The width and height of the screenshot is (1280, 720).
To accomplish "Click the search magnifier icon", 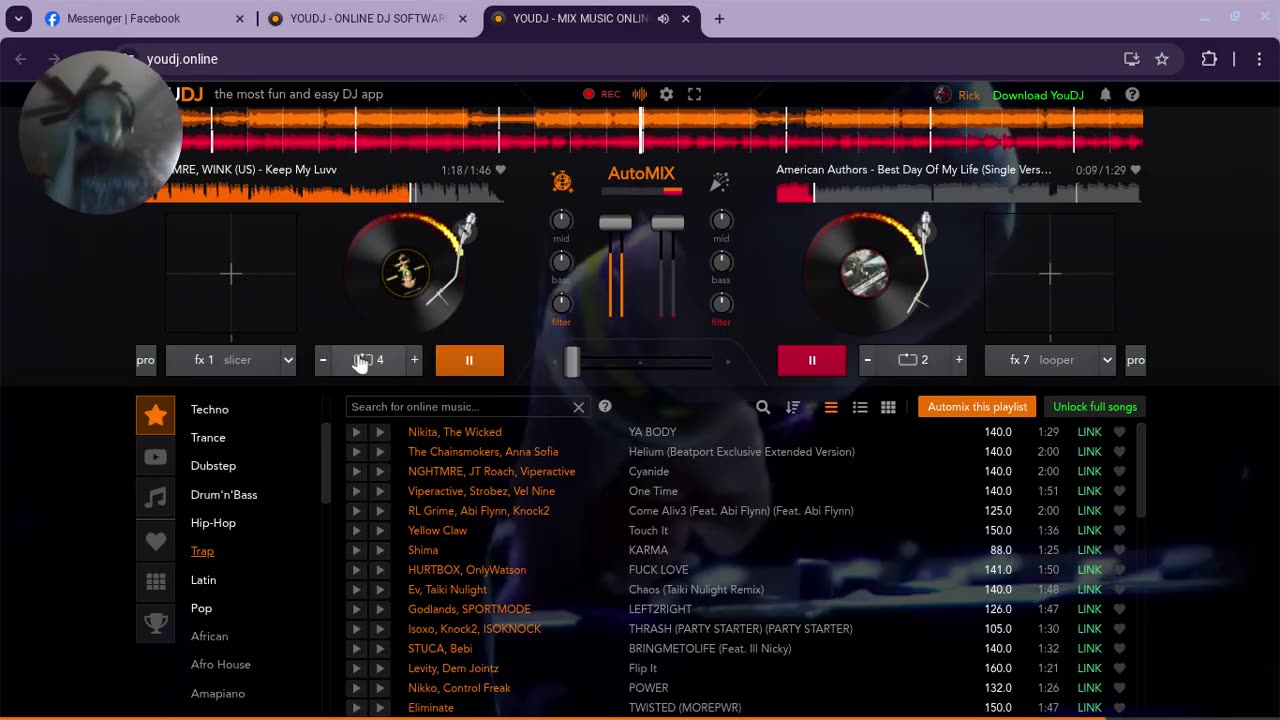I will pyautogui.click(x=763, y=407).
